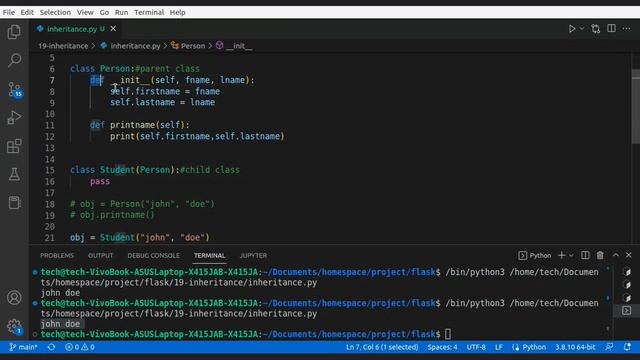The height and width of the screenshot is (360, 640).
Task: Create a new terminal with plus icon
Action: (562, 255)
